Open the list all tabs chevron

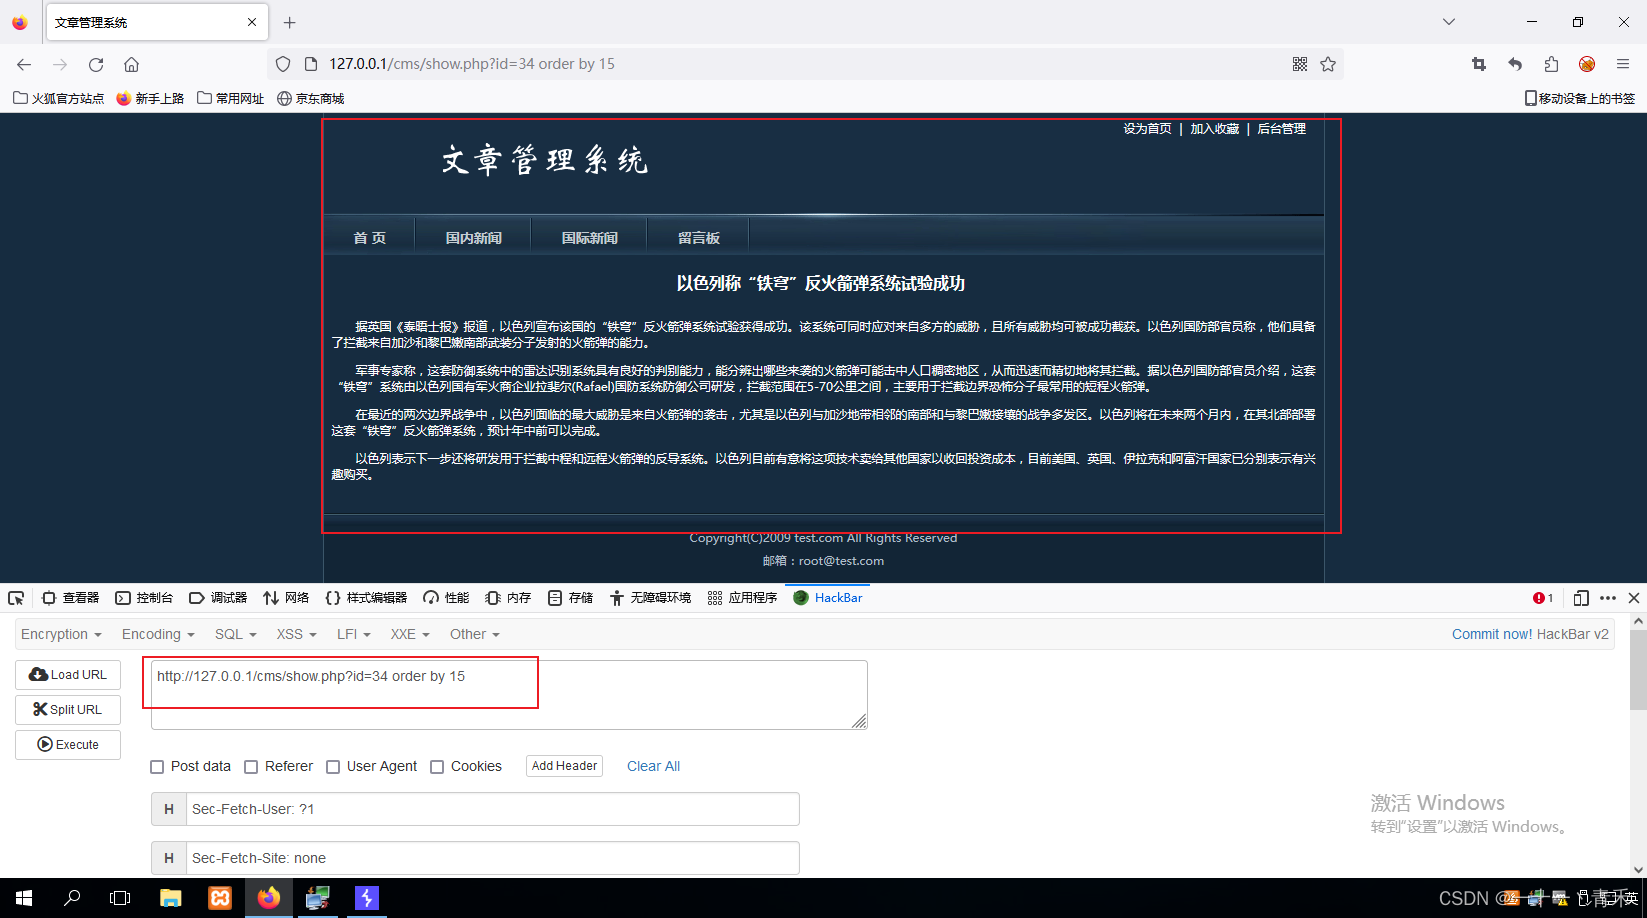[x=1449, y=22]
